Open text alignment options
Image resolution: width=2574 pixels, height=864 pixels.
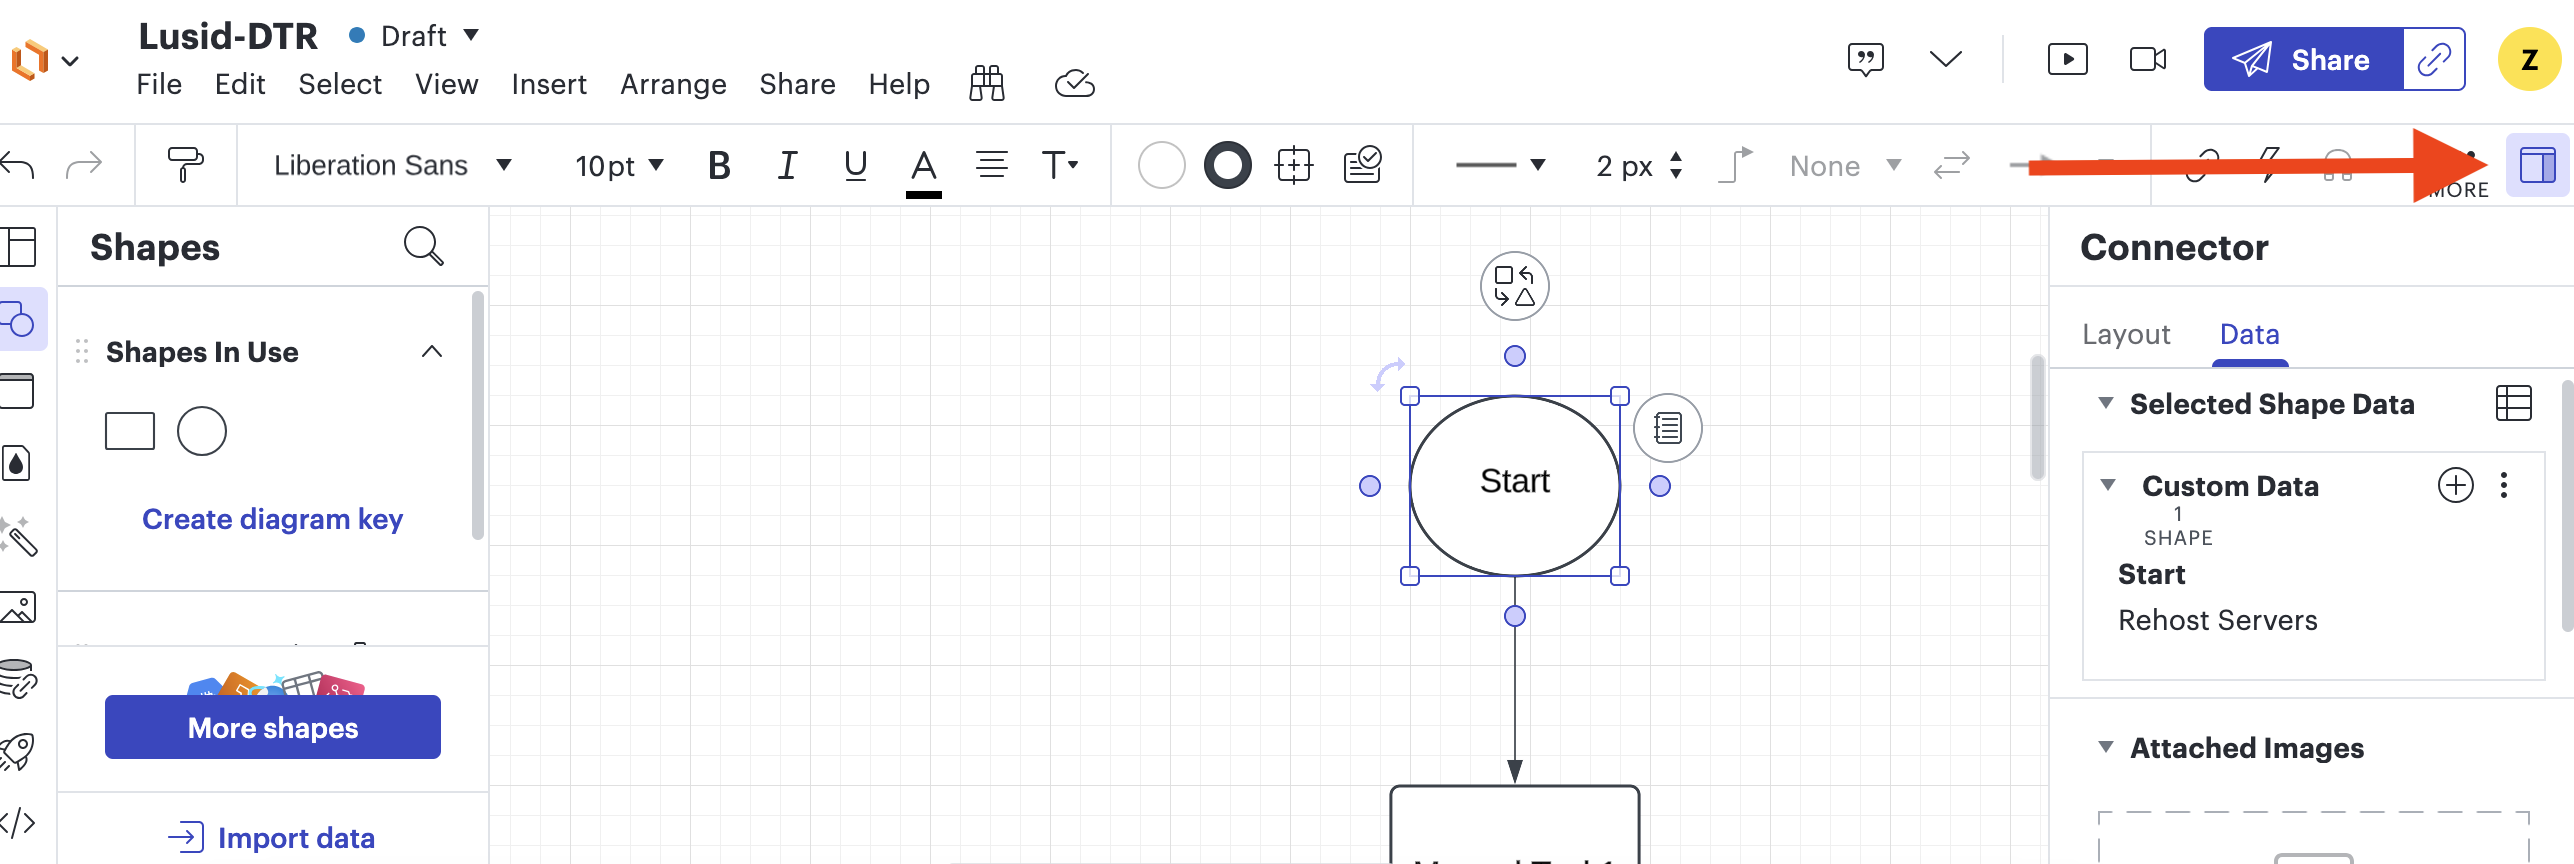(992, 165)
